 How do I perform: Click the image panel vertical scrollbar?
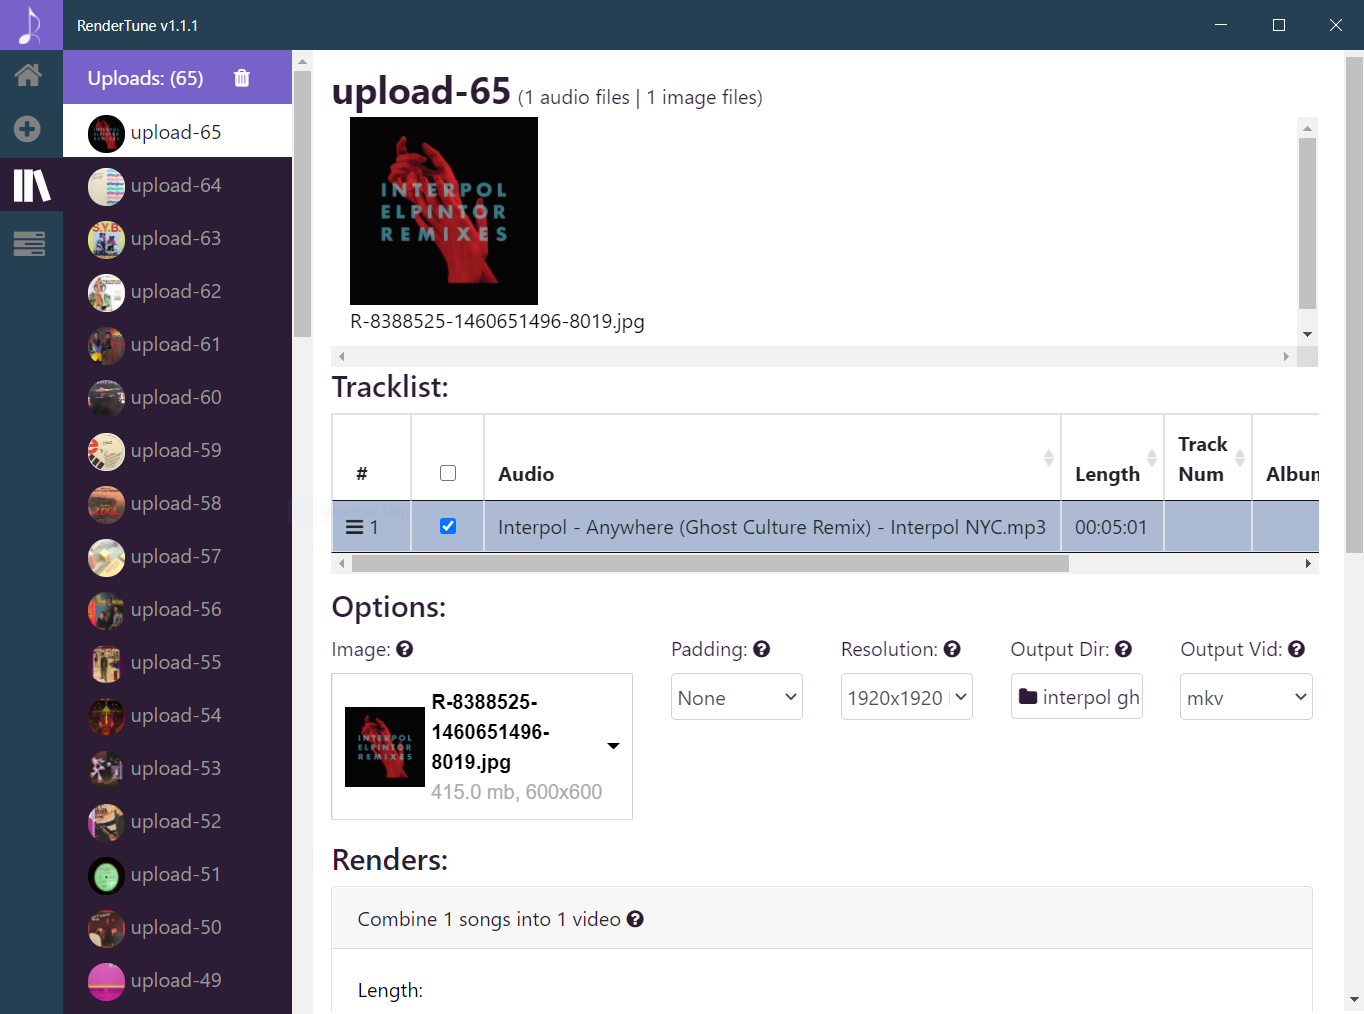1307,223
